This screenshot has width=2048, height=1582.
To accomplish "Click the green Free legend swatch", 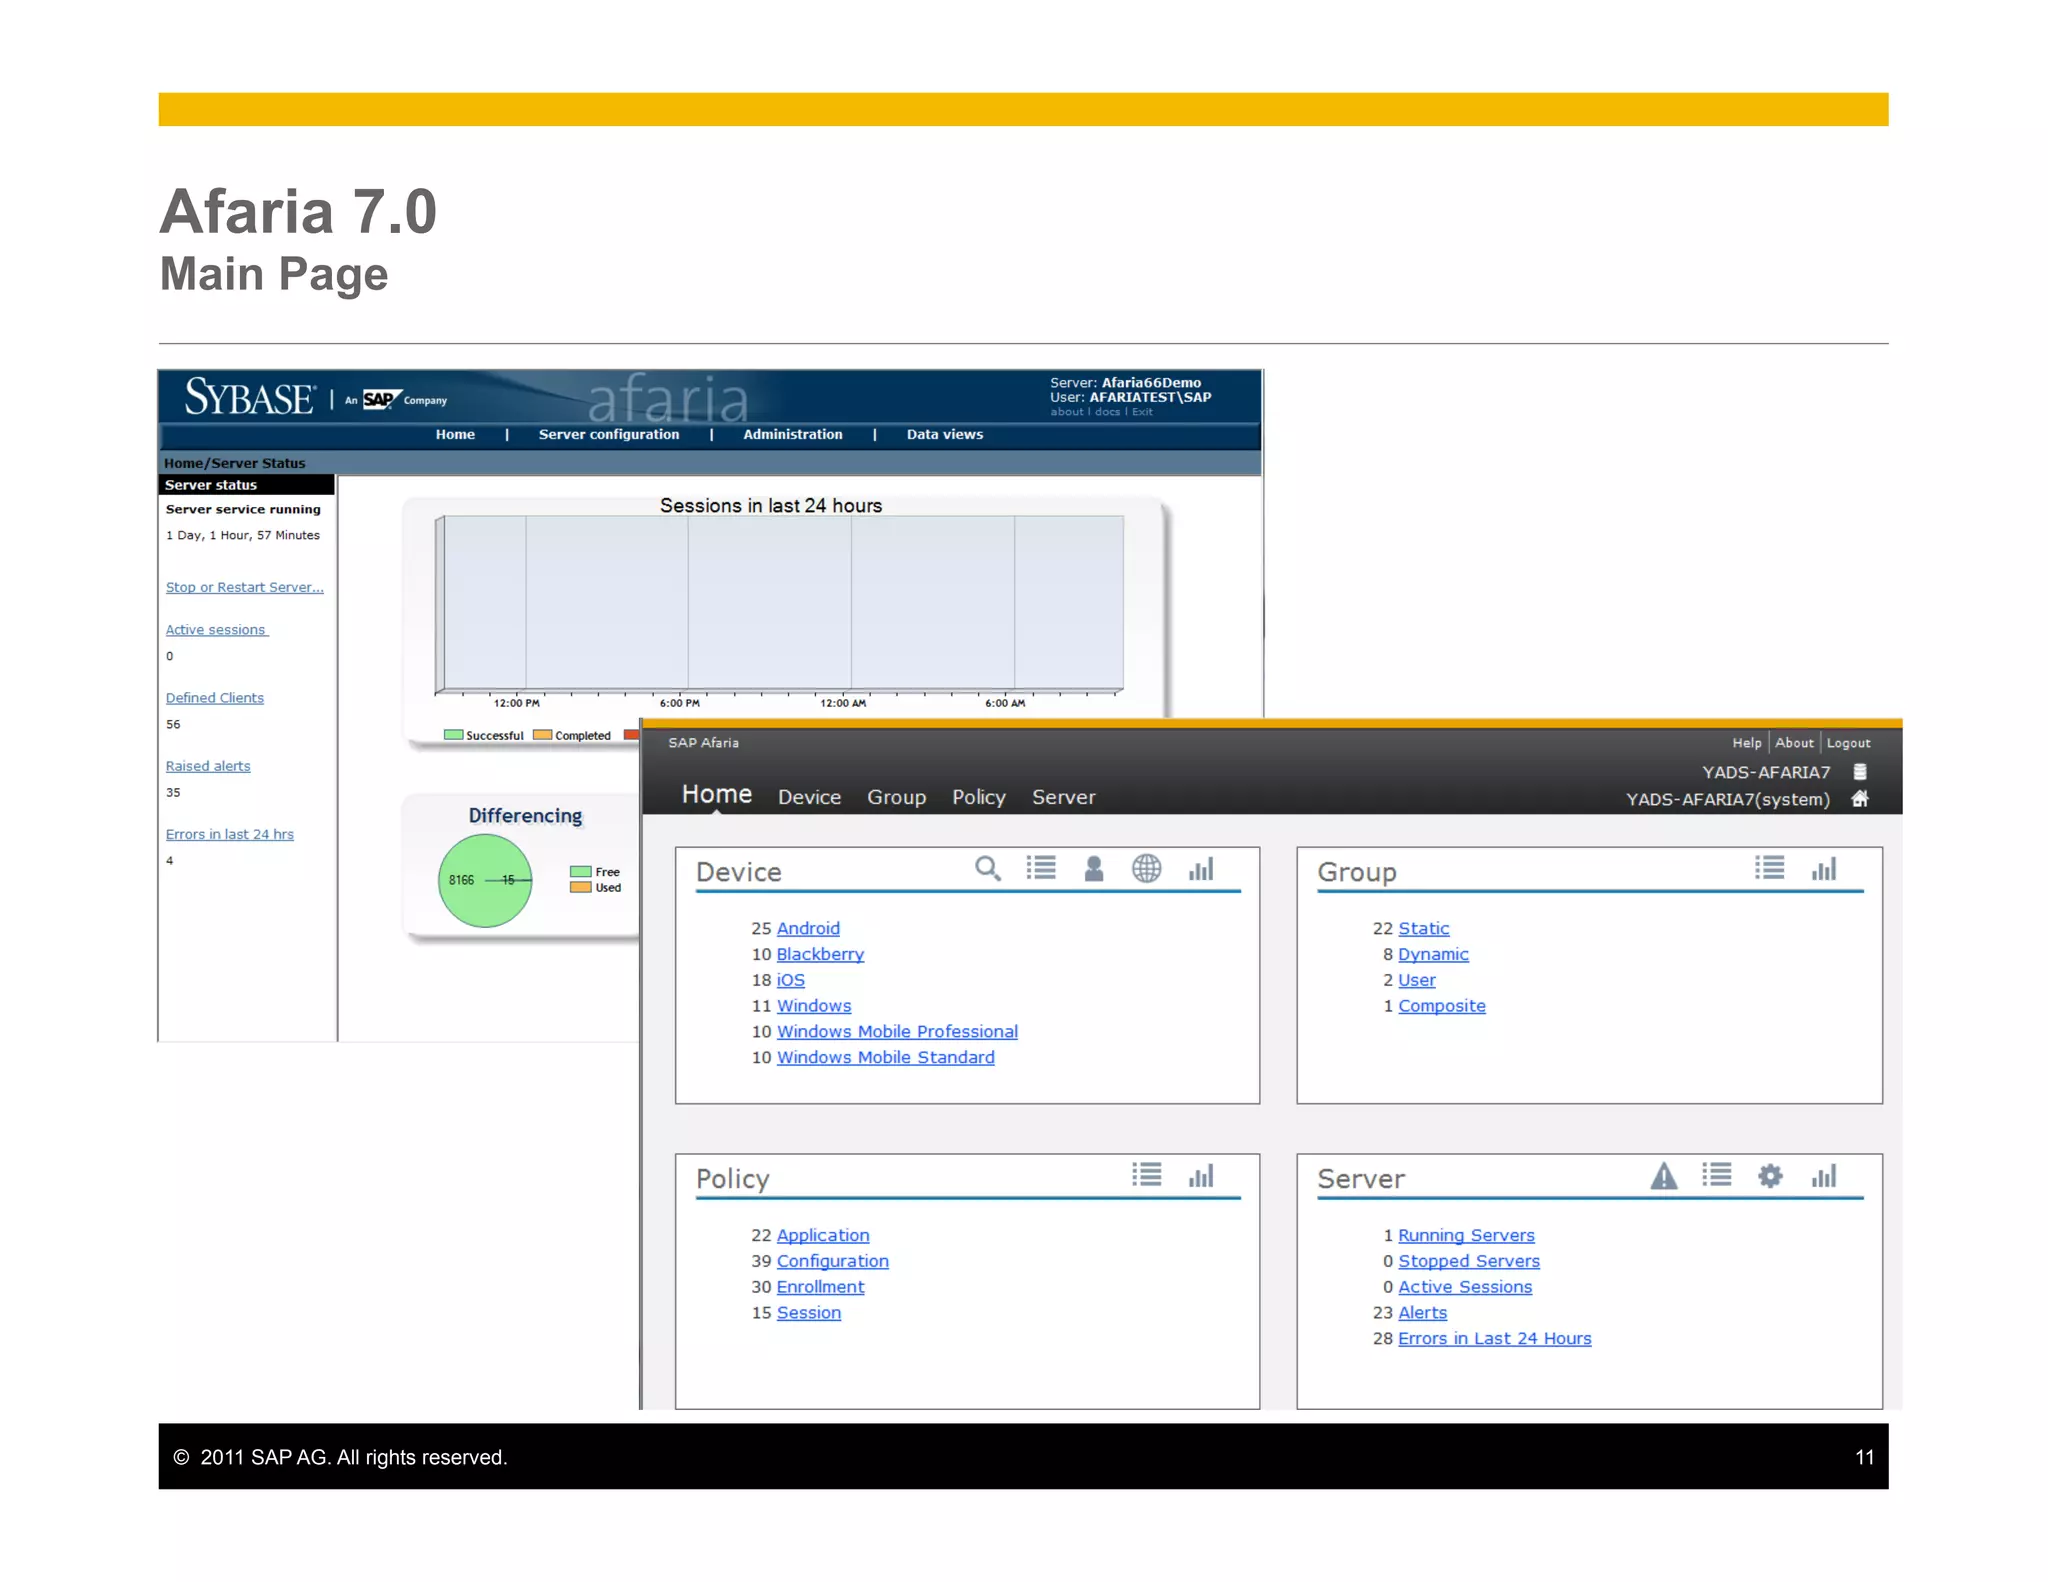I will pyautogui.click(x=580, y=871).
